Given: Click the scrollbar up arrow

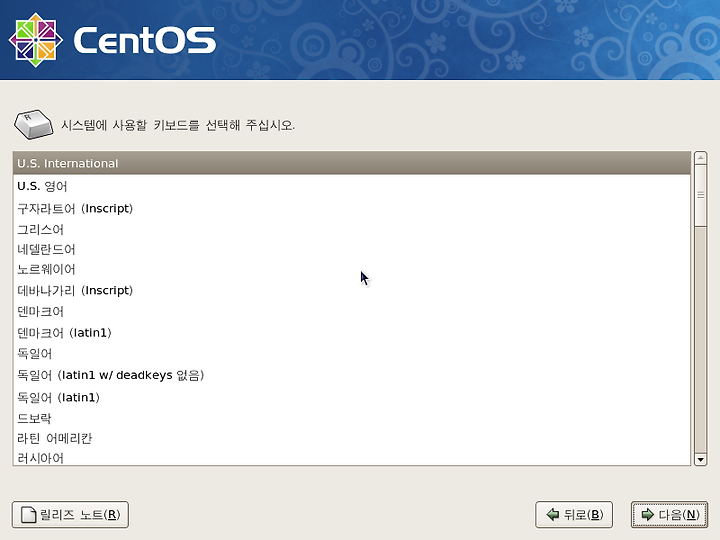Looking at the screenshot, I should tap(700, 158).
